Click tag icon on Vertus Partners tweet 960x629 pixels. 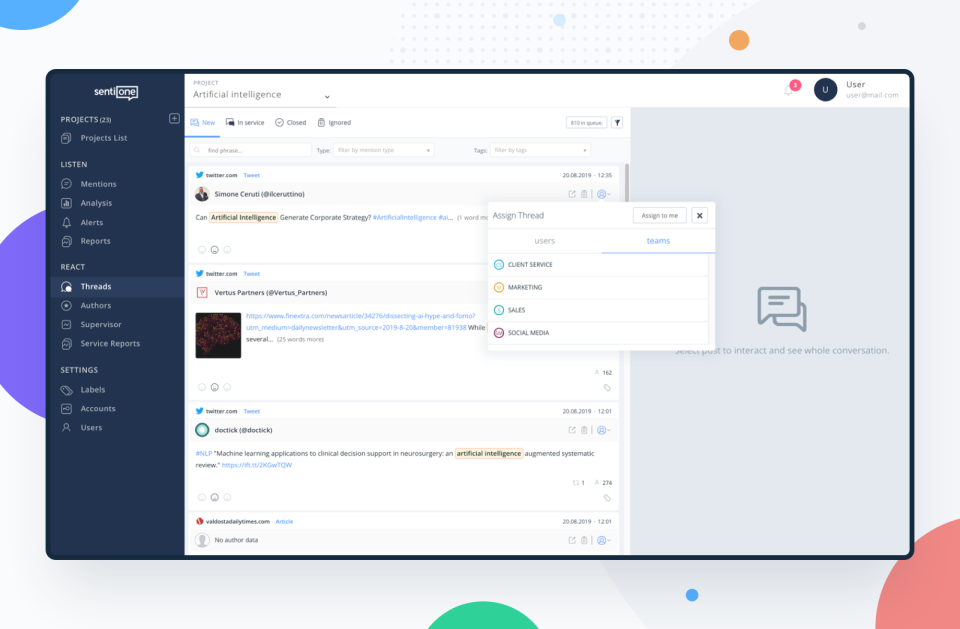[607, 388]
